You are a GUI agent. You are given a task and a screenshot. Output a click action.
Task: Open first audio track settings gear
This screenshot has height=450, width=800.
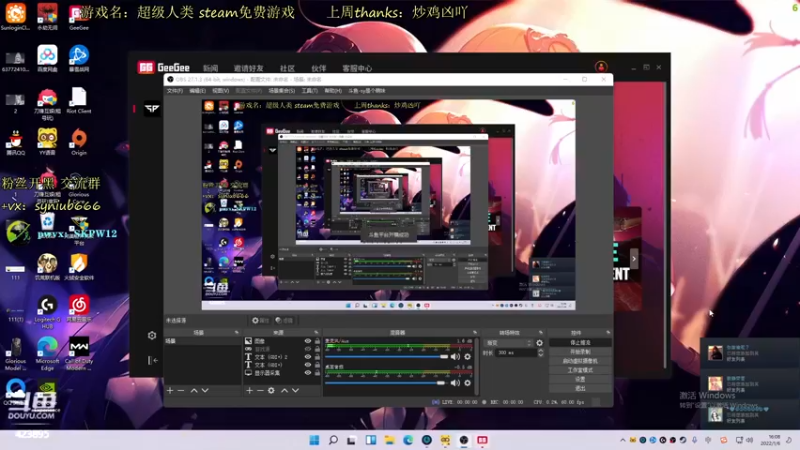point(467,357)
